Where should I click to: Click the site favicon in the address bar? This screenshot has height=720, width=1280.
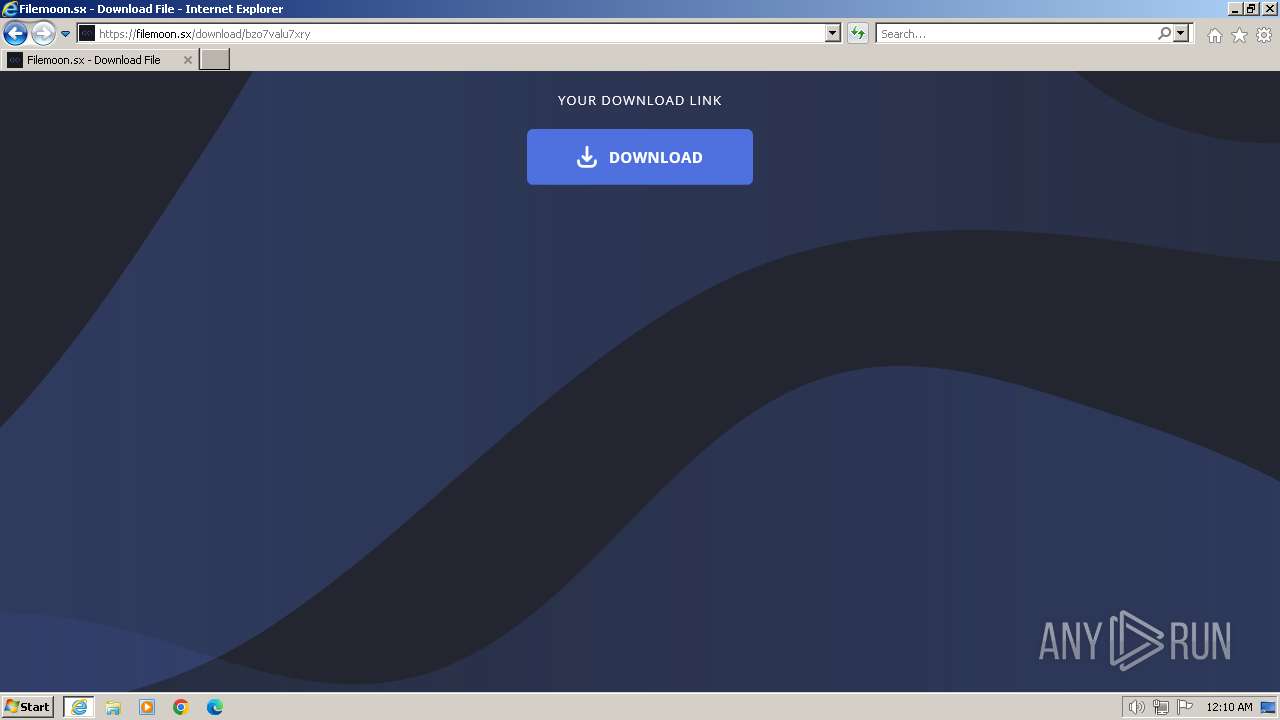87,34
